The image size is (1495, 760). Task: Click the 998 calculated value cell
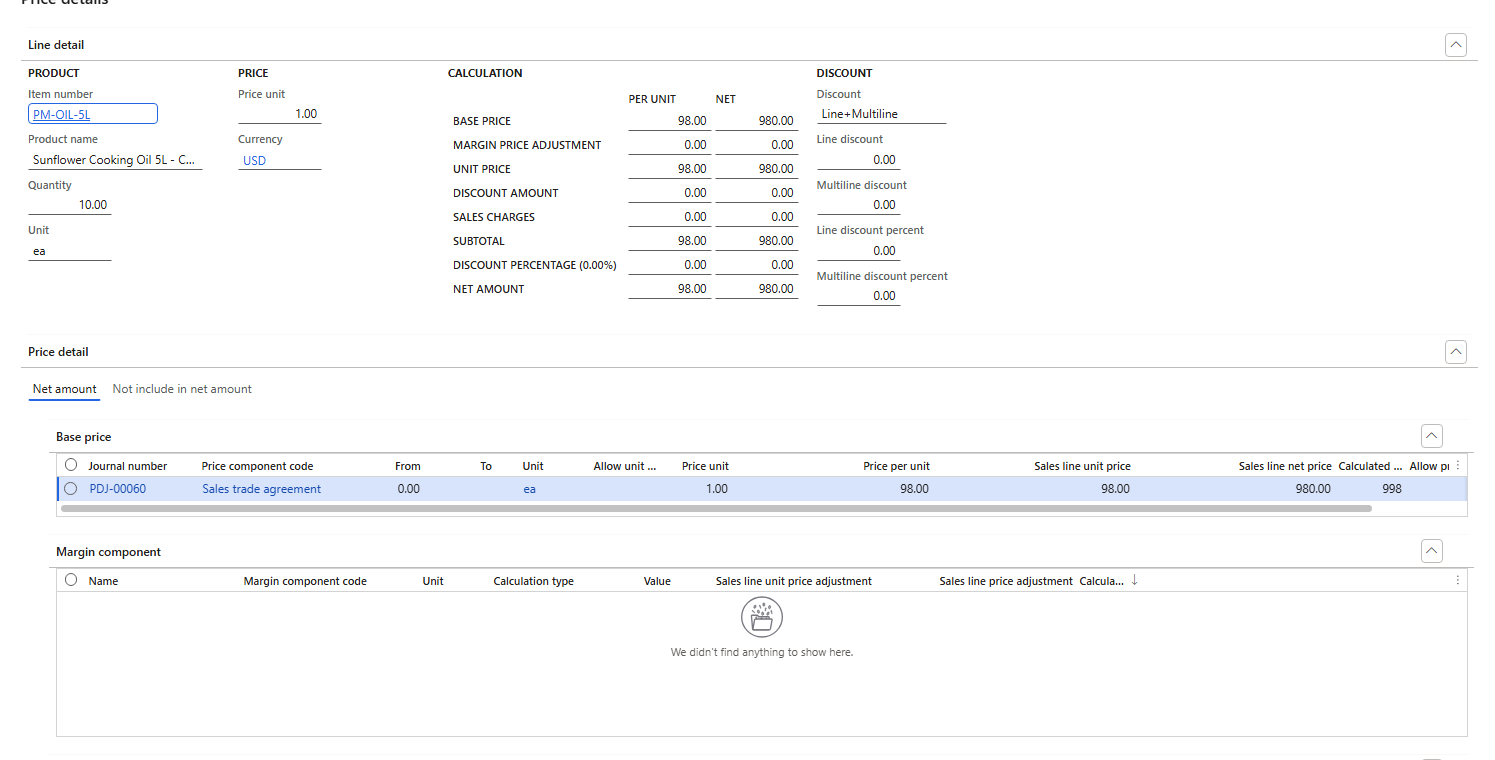point(1391,489)
